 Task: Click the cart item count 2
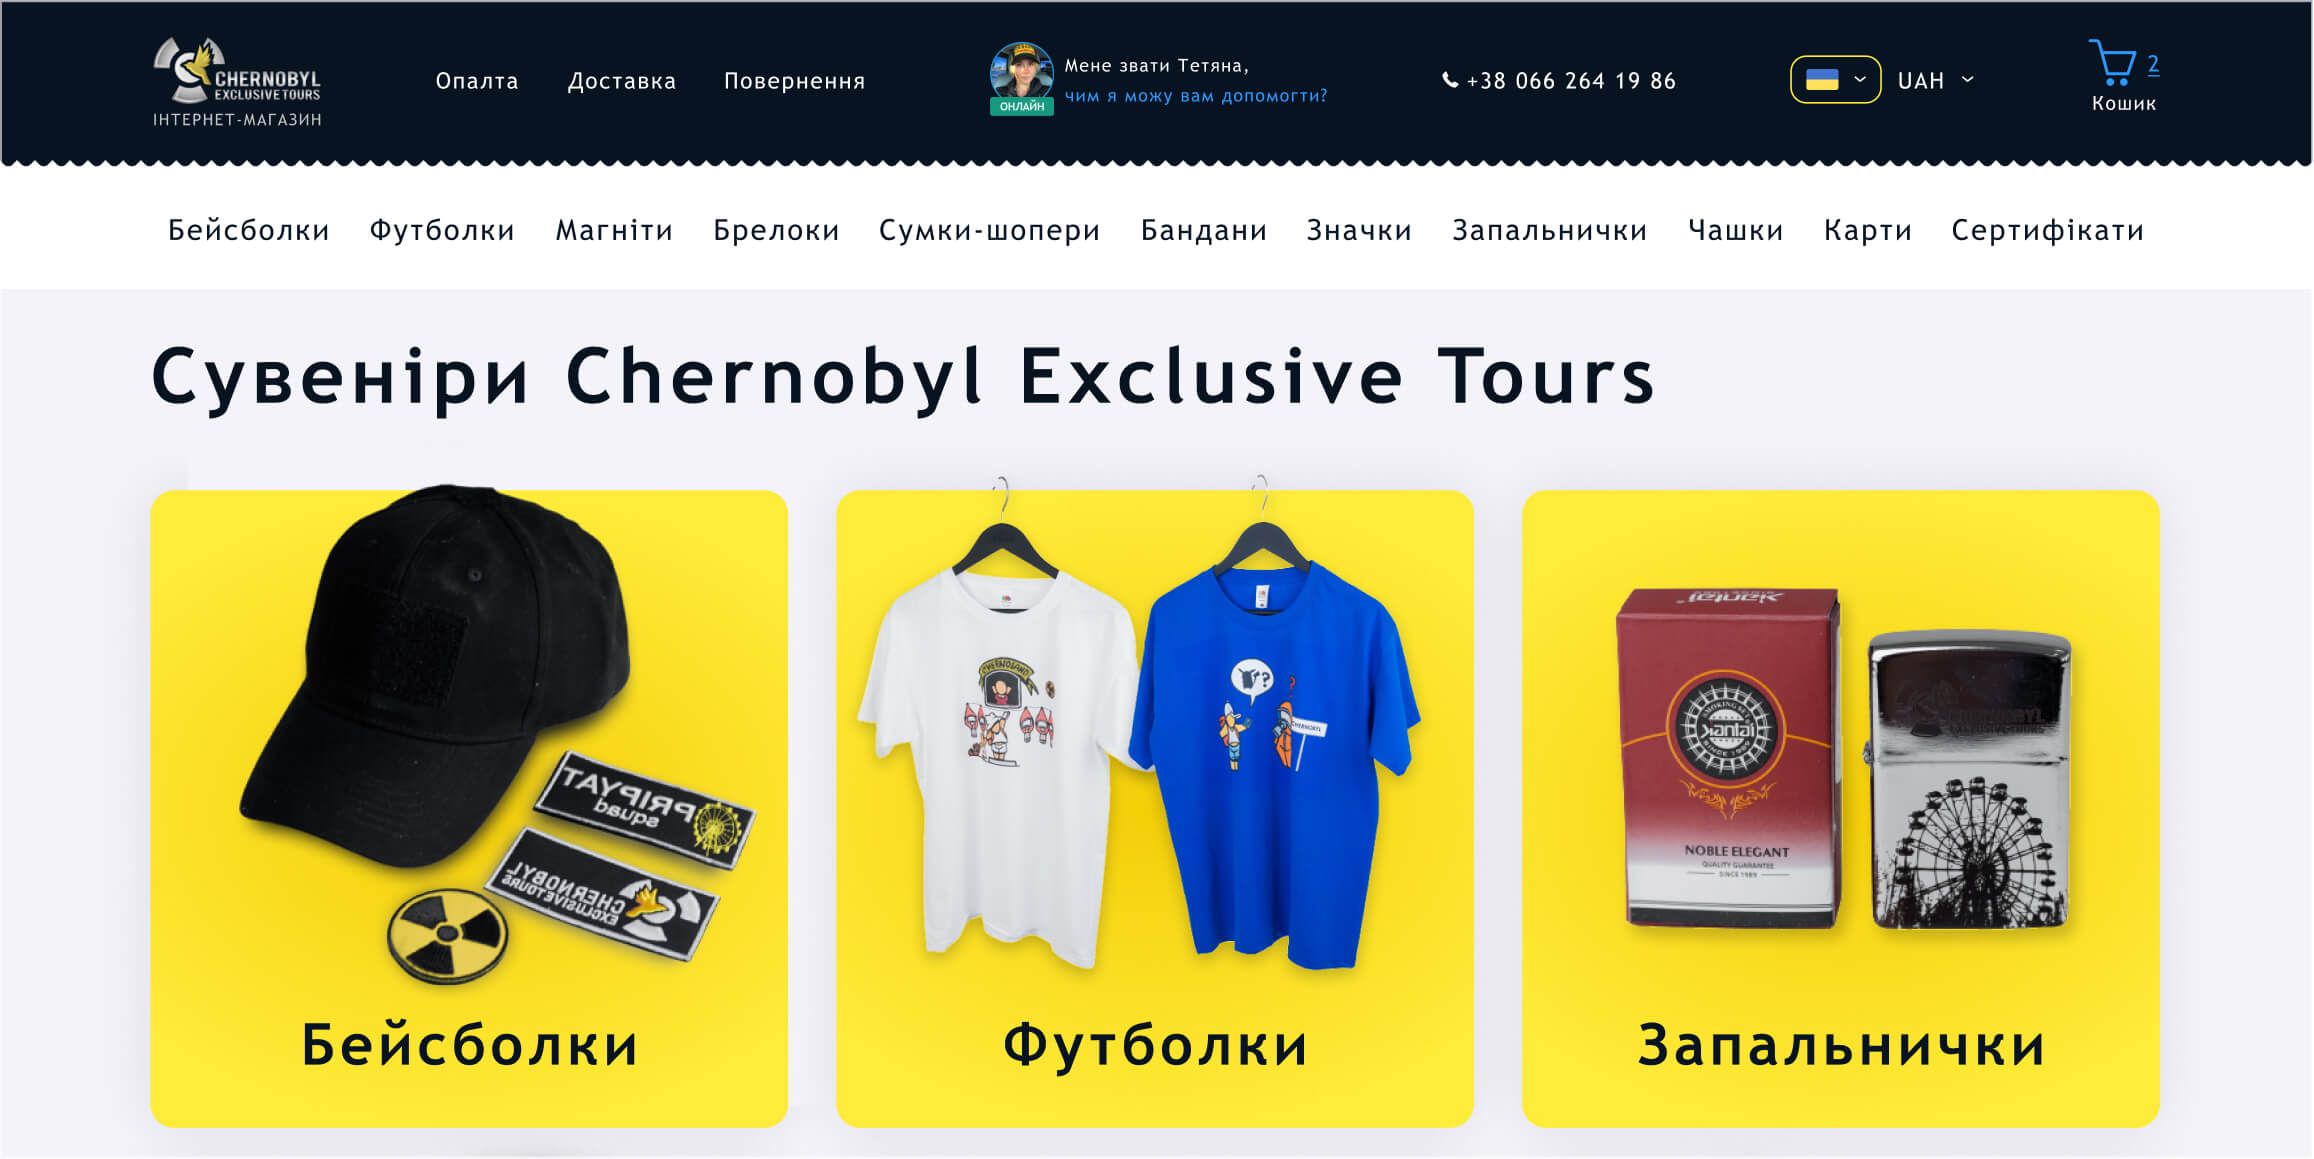point(2153,64)
